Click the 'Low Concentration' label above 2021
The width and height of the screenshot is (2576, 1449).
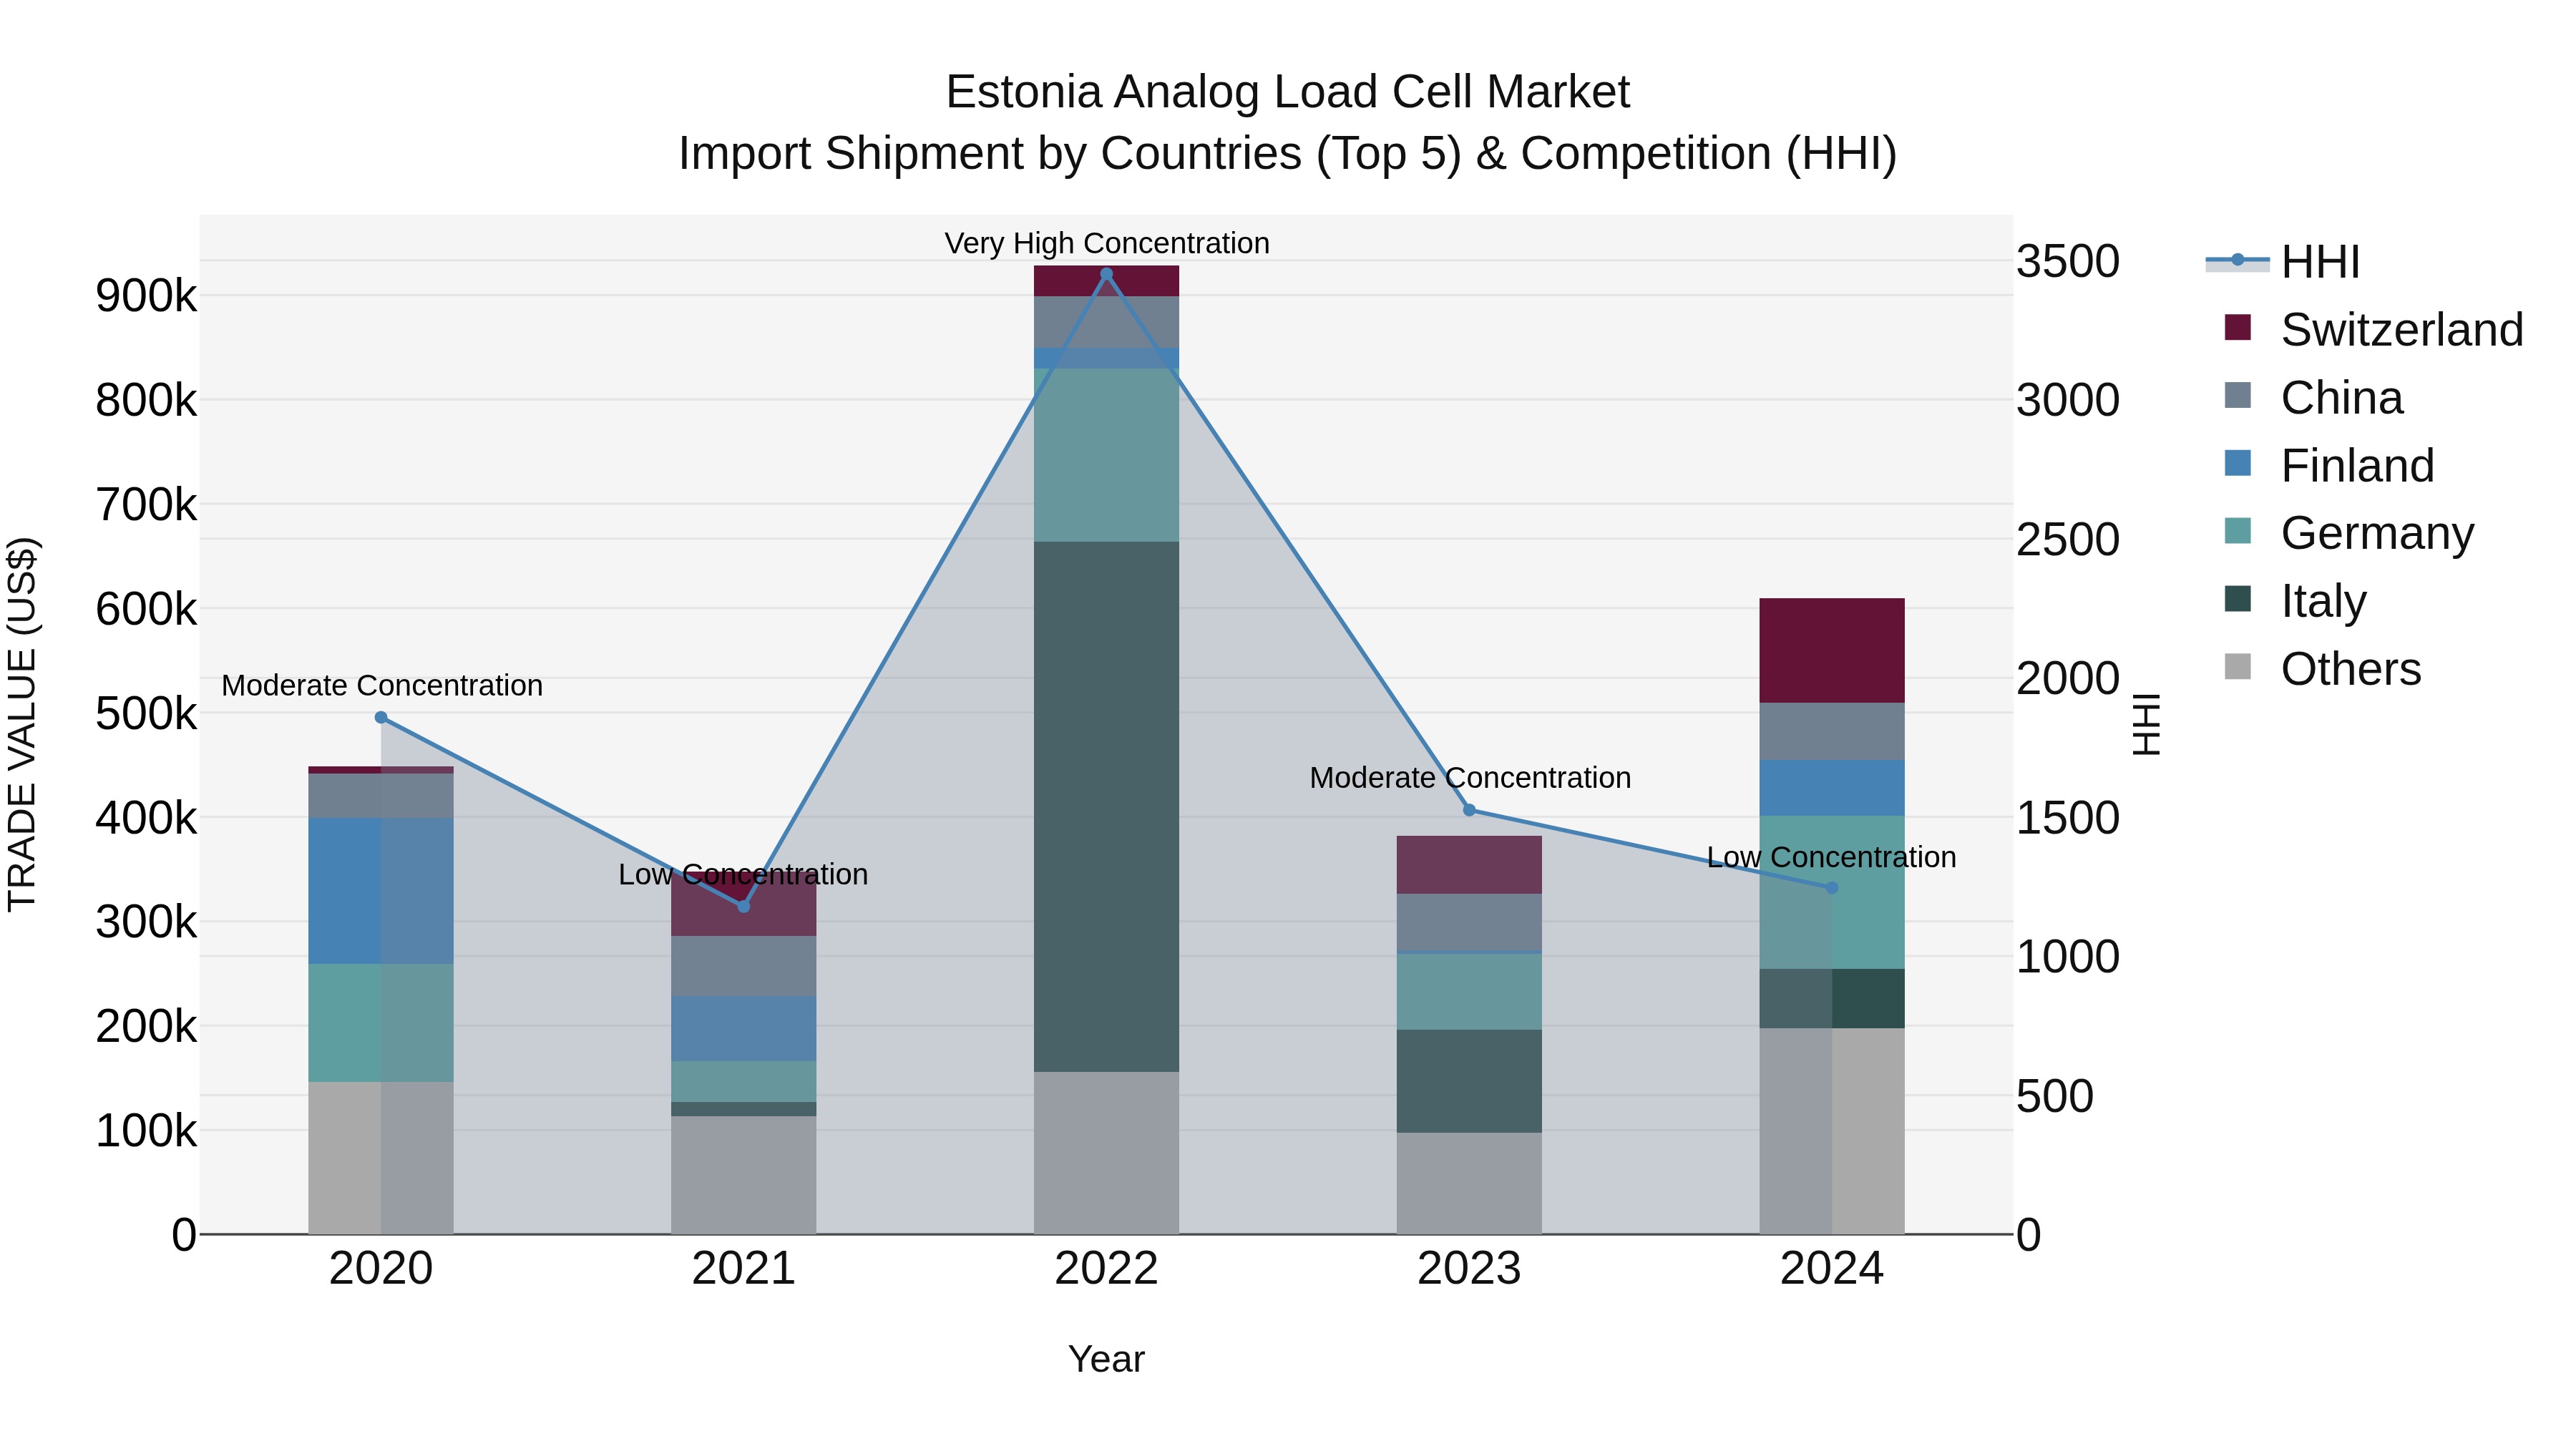tap(743, 874)
